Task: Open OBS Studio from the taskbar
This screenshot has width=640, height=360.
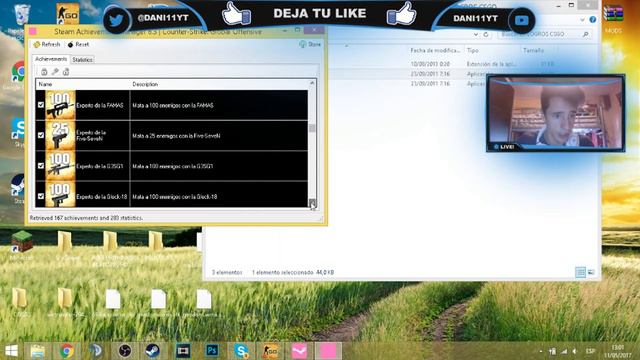Action: coord(125,351)
